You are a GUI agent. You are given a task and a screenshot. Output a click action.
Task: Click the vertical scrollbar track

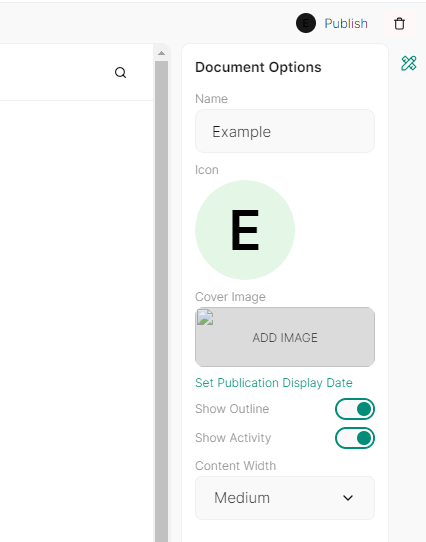click(161, 301)
